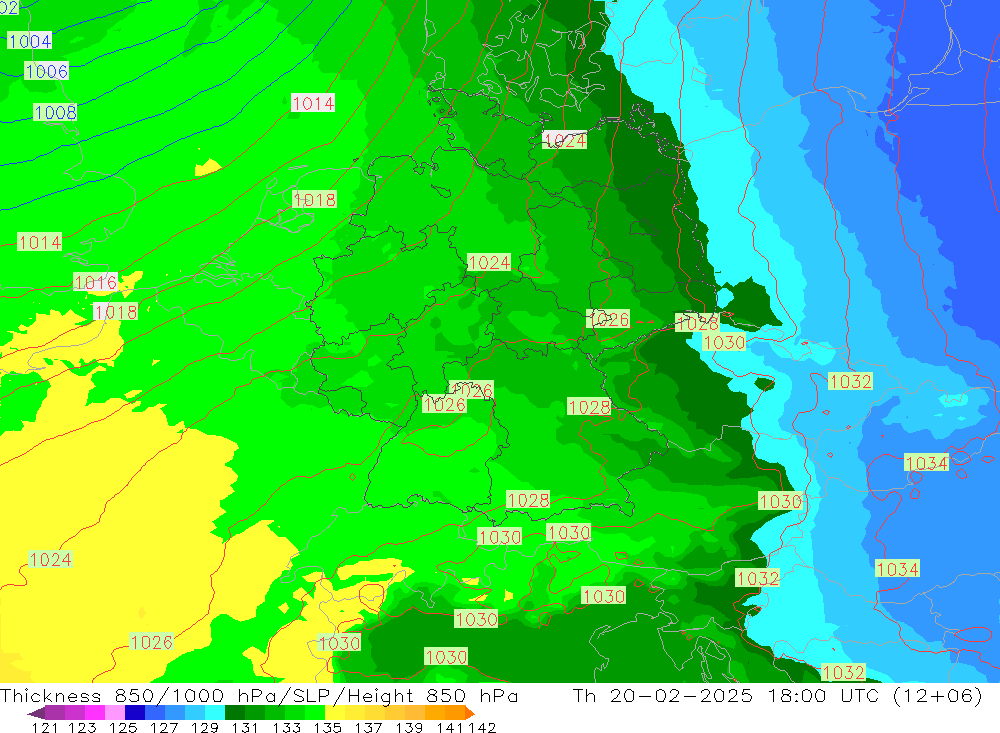
Task: Click the blue 1008 isobar label
Action: pos(55,113)
